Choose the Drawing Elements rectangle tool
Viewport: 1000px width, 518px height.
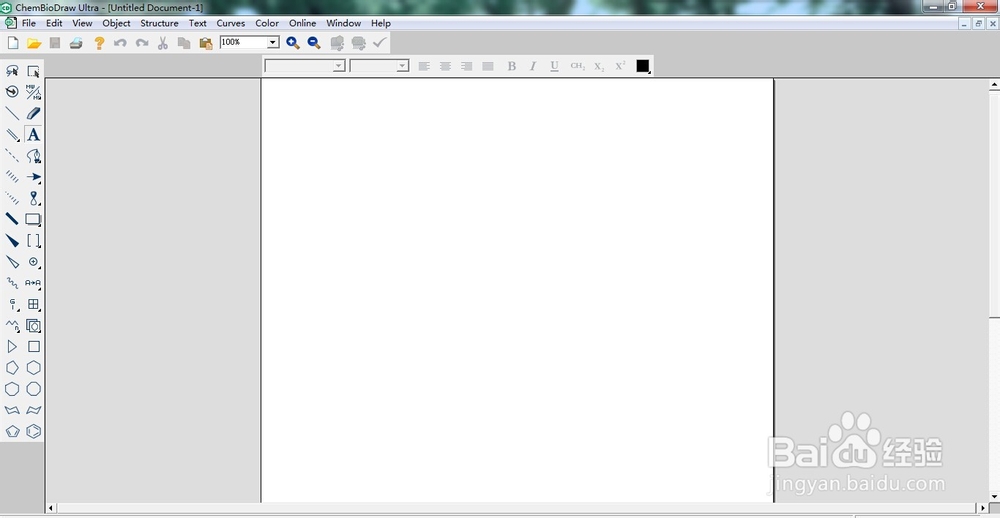point(33,219)
